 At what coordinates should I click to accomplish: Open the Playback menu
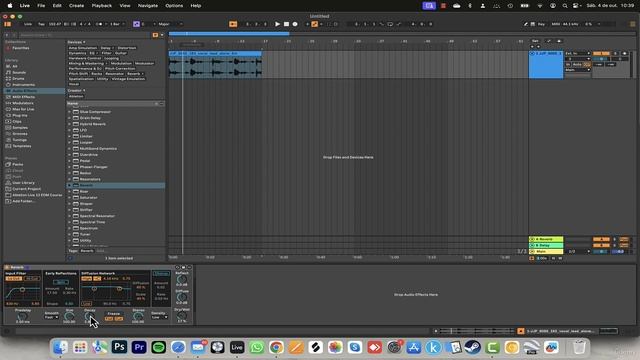(102, 6)
